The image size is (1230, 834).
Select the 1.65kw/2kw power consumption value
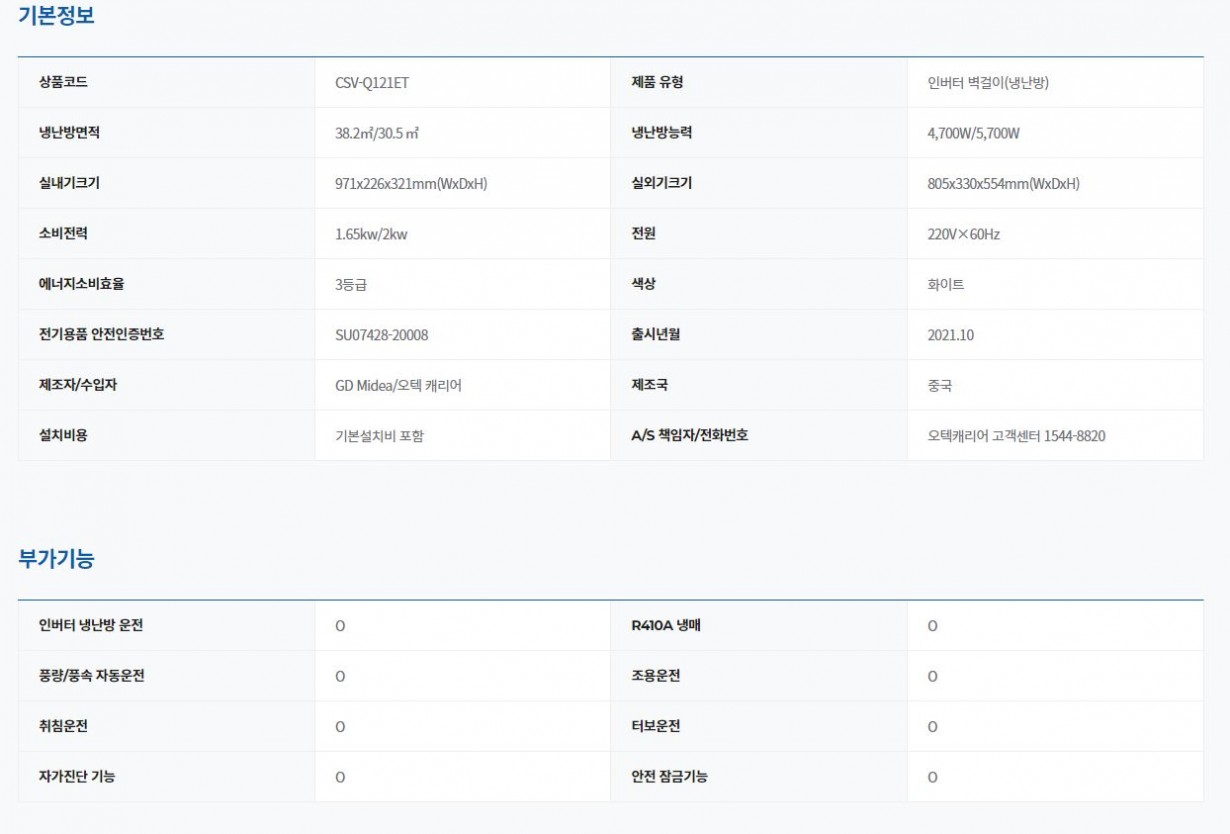[371, 234]
